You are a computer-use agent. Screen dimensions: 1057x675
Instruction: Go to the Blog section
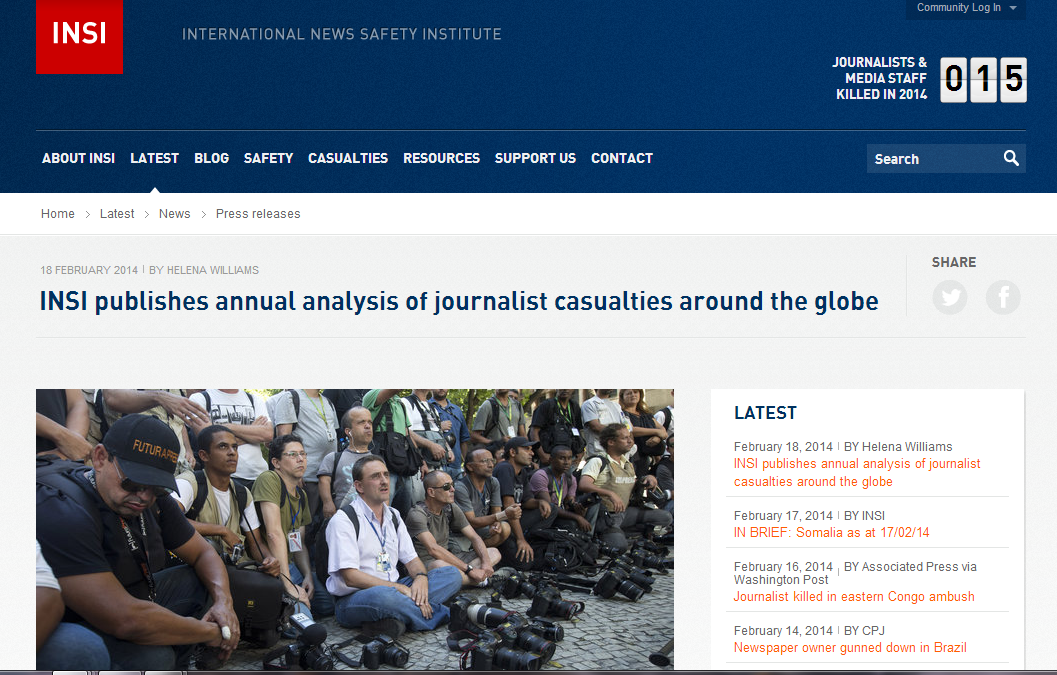pos(211,158)
